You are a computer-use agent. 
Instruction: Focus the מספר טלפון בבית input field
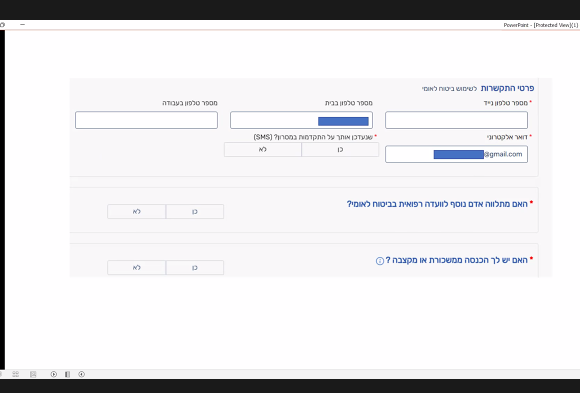[x=301, y=120]
